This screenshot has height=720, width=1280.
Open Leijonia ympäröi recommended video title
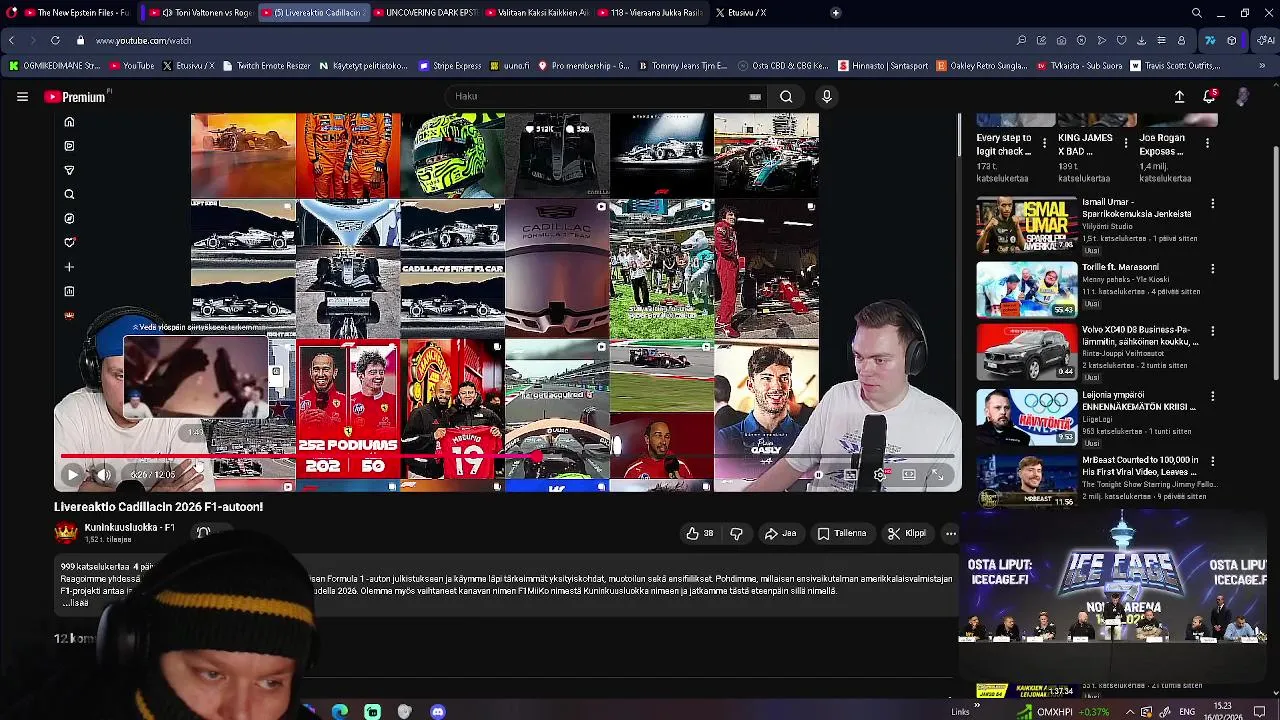pos(1139,401)
